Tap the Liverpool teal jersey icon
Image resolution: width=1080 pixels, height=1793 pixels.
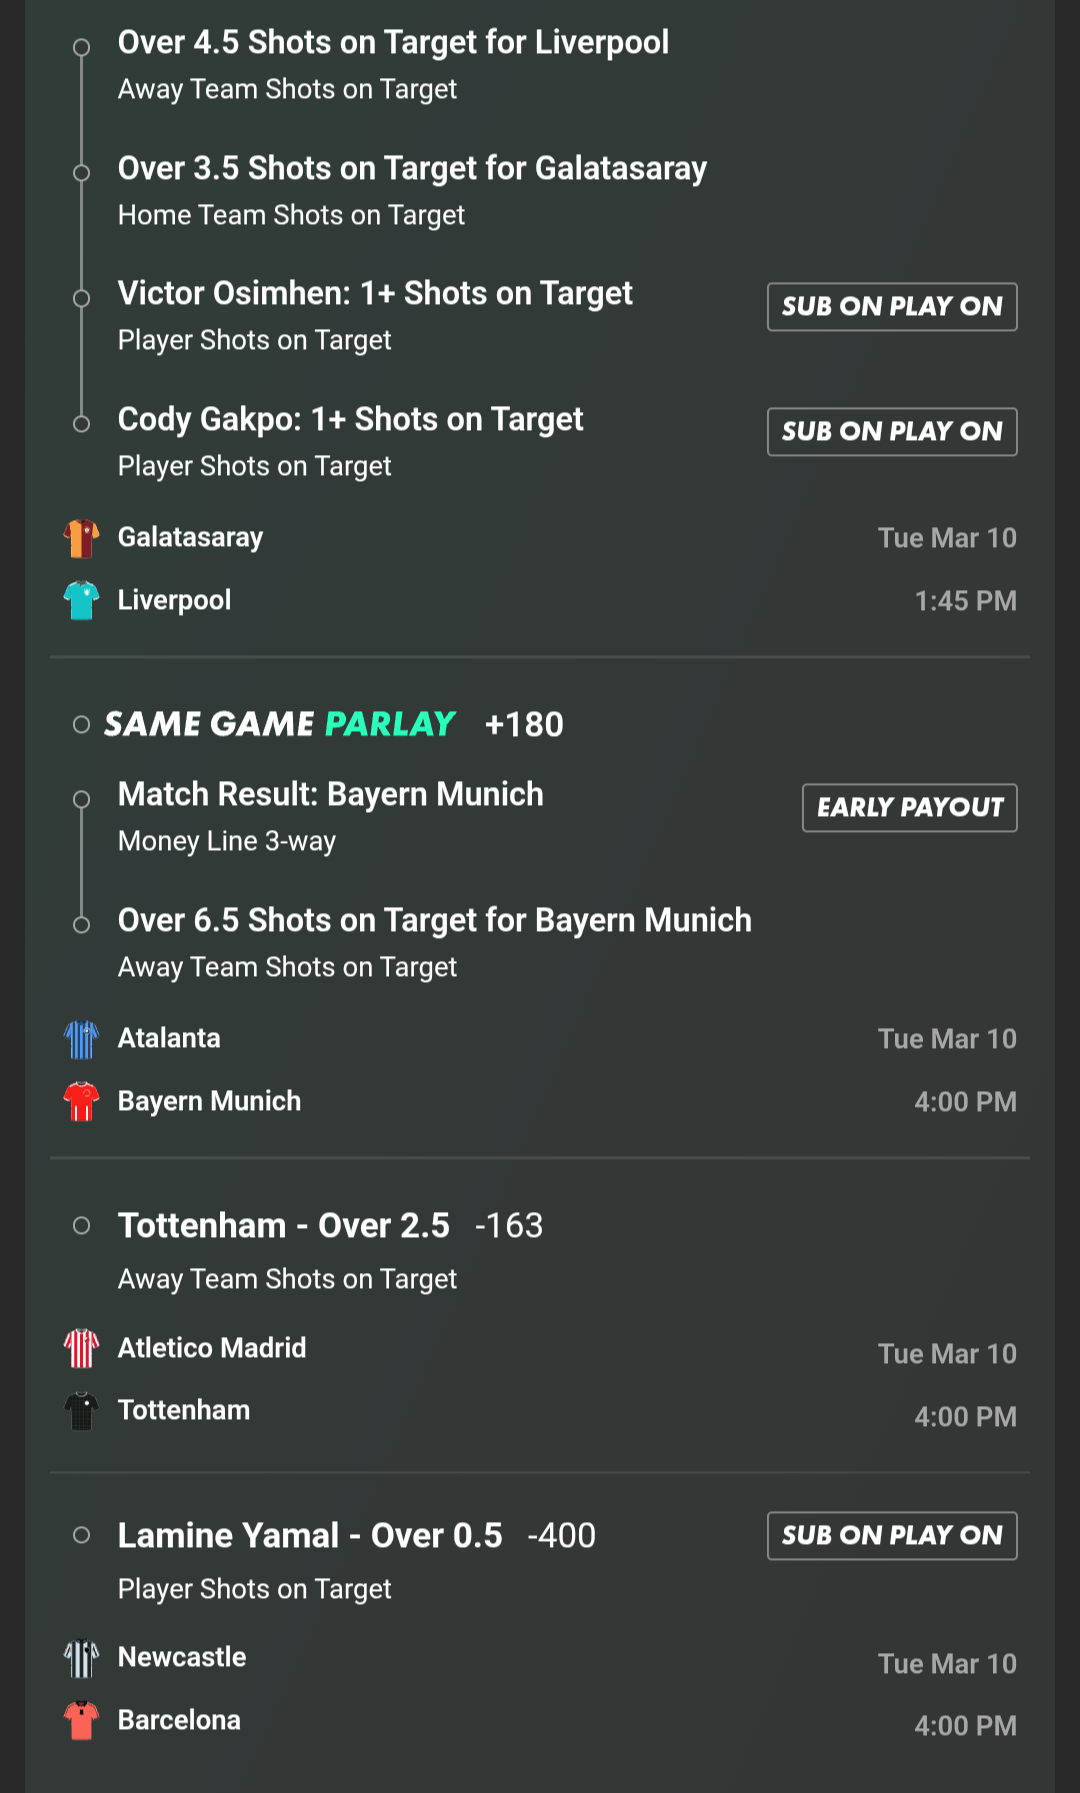(81, 600)
